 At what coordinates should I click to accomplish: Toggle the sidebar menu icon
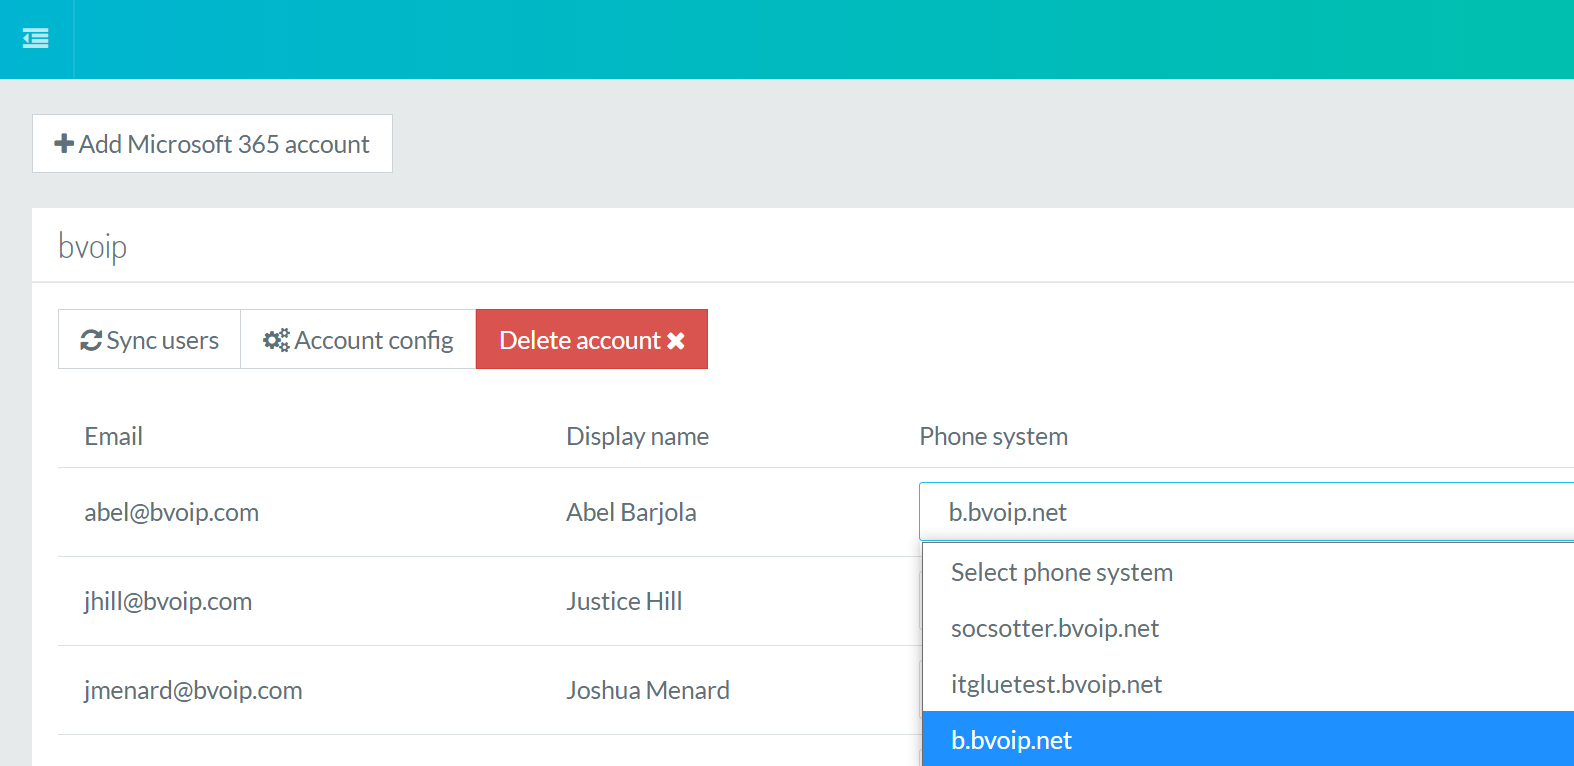(x=36, y=39)
